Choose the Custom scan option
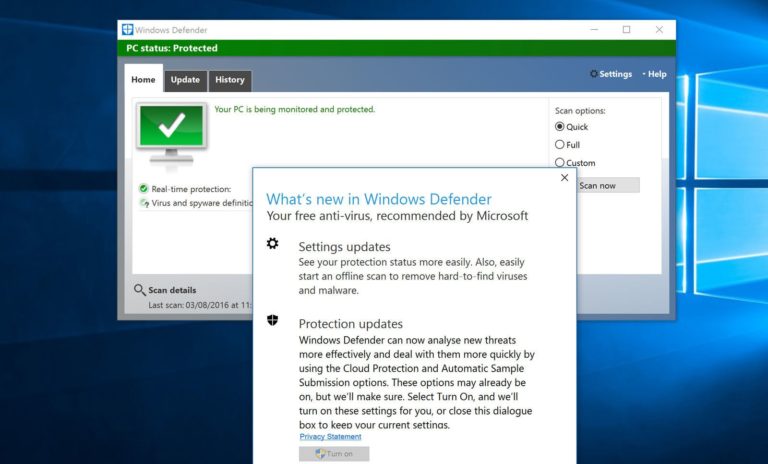The width and height of the screenshot is (768, 464). [560, 162]
